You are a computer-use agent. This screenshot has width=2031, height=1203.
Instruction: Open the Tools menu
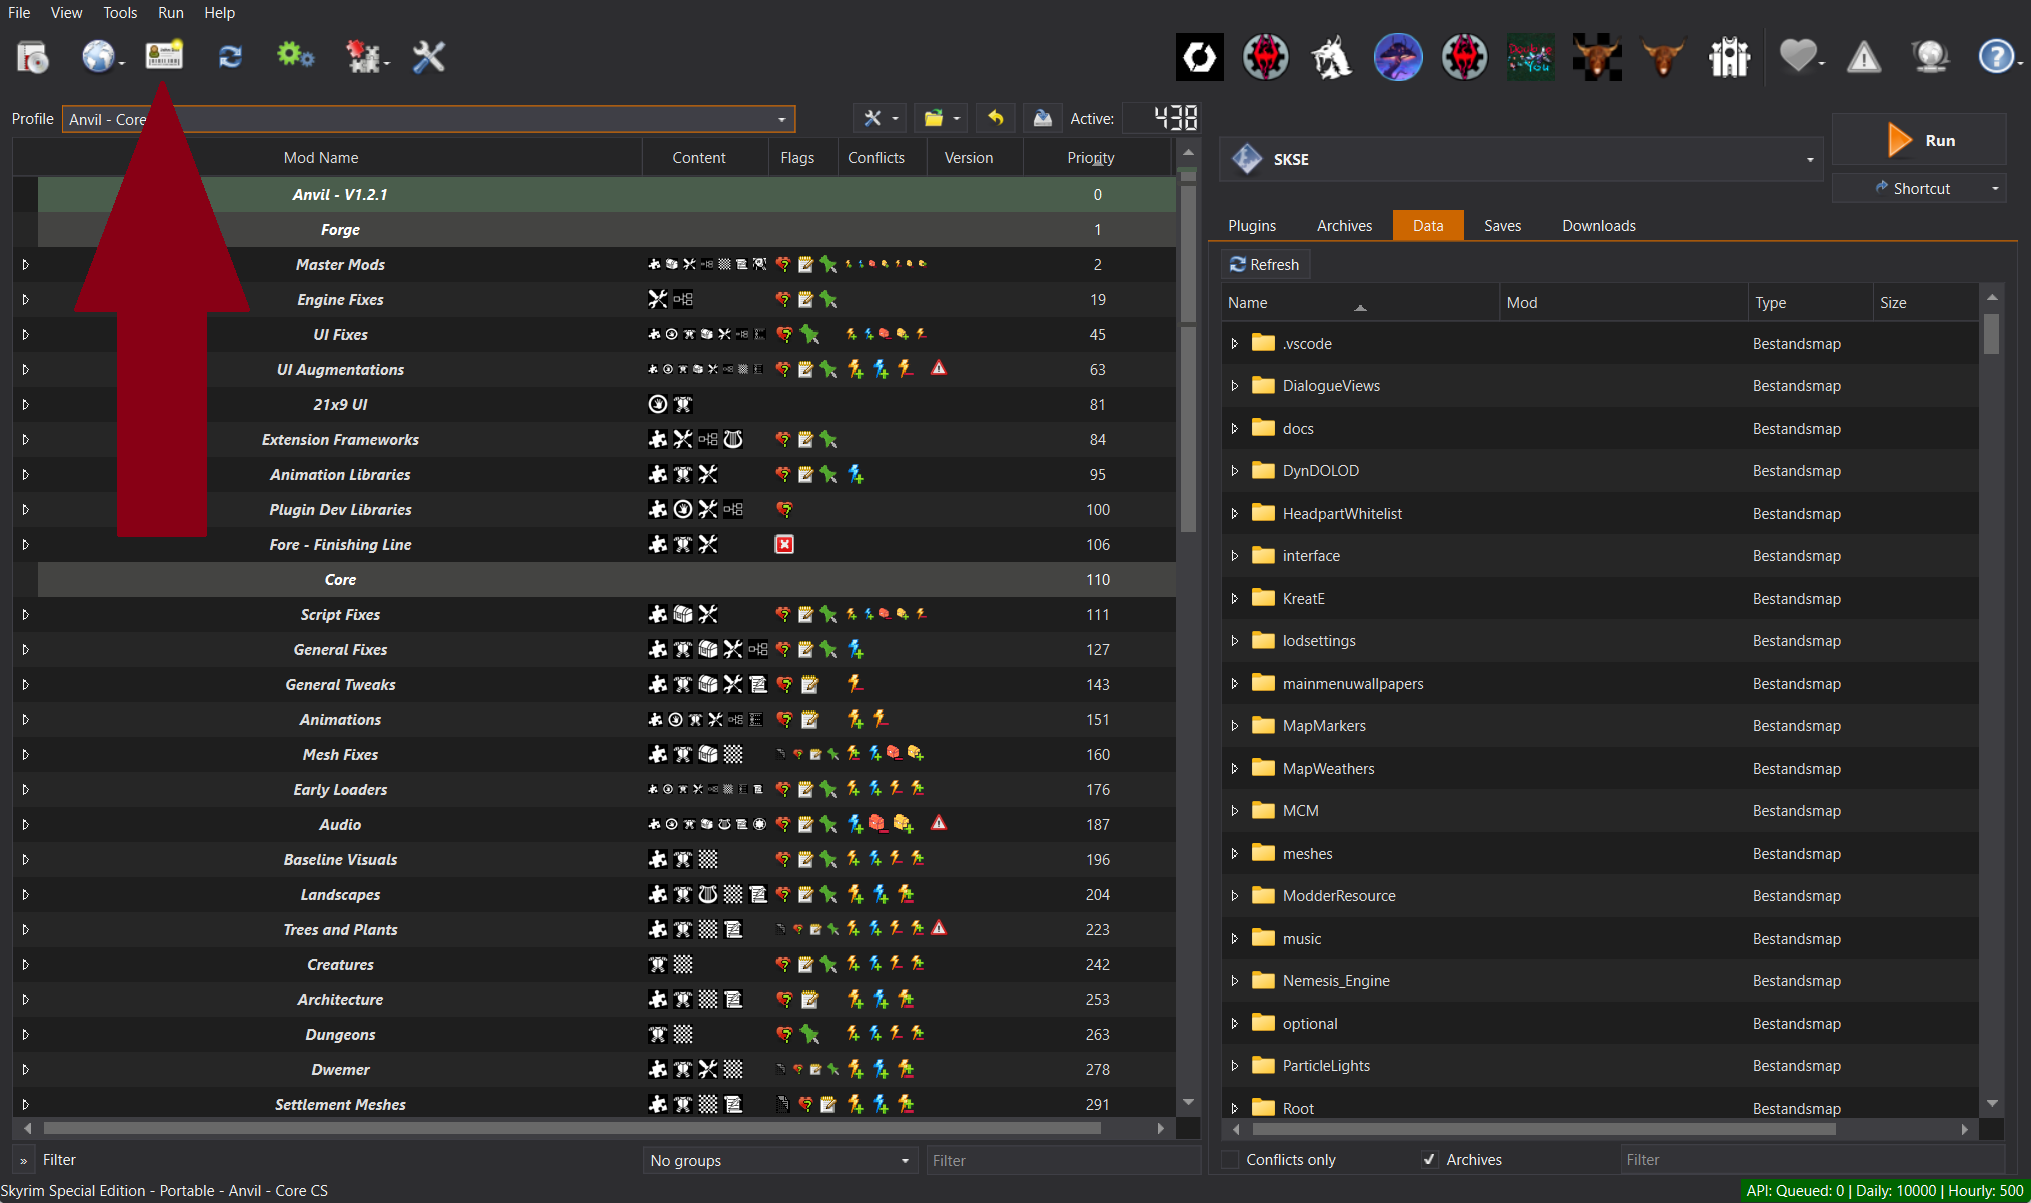pos(119,13)
